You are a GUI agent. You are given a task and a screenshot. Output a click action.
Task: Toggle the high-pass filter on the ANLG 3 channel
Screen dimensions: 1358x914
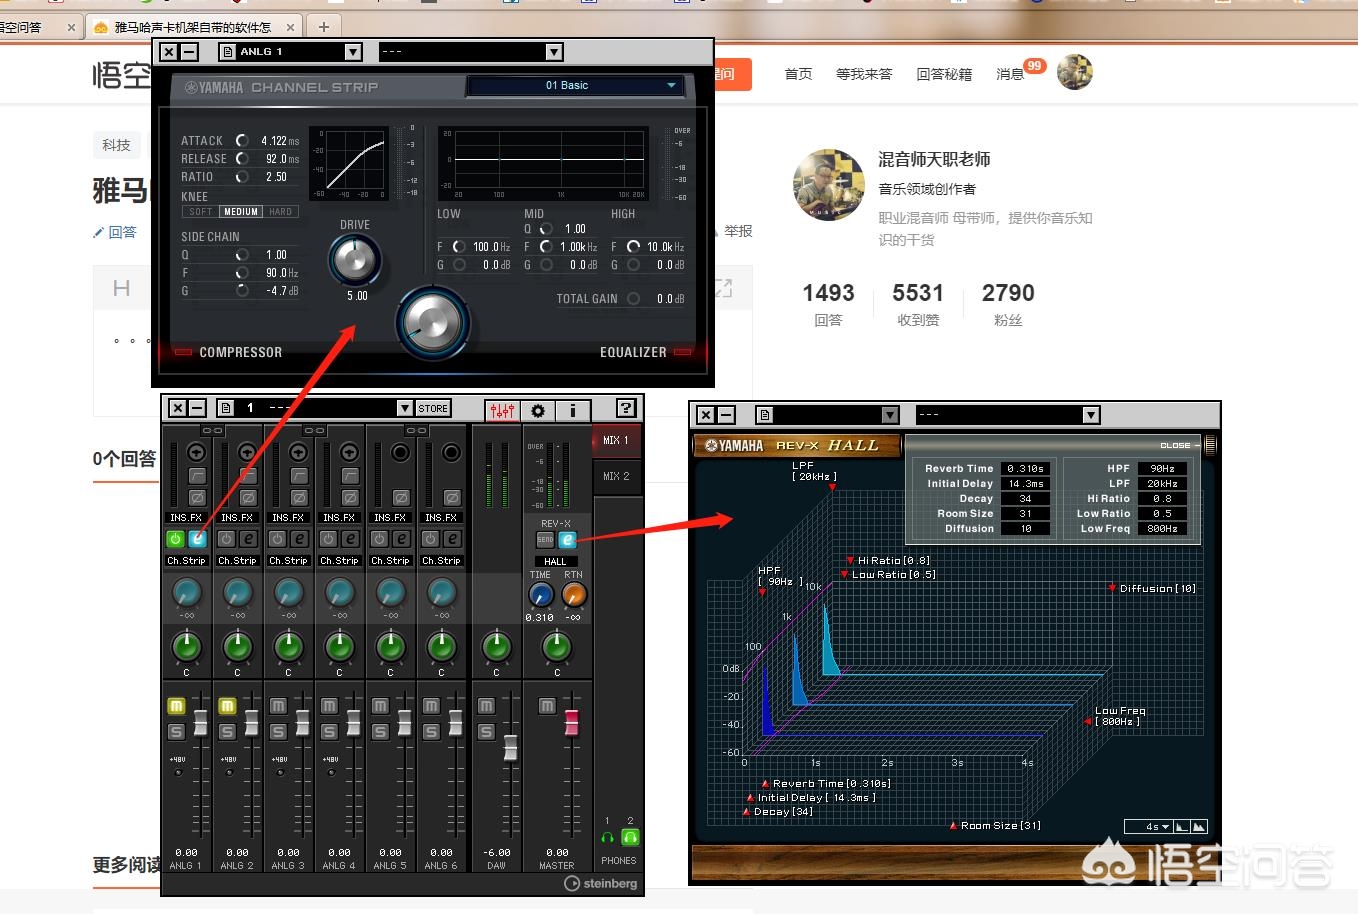click(x=299, y=475)
